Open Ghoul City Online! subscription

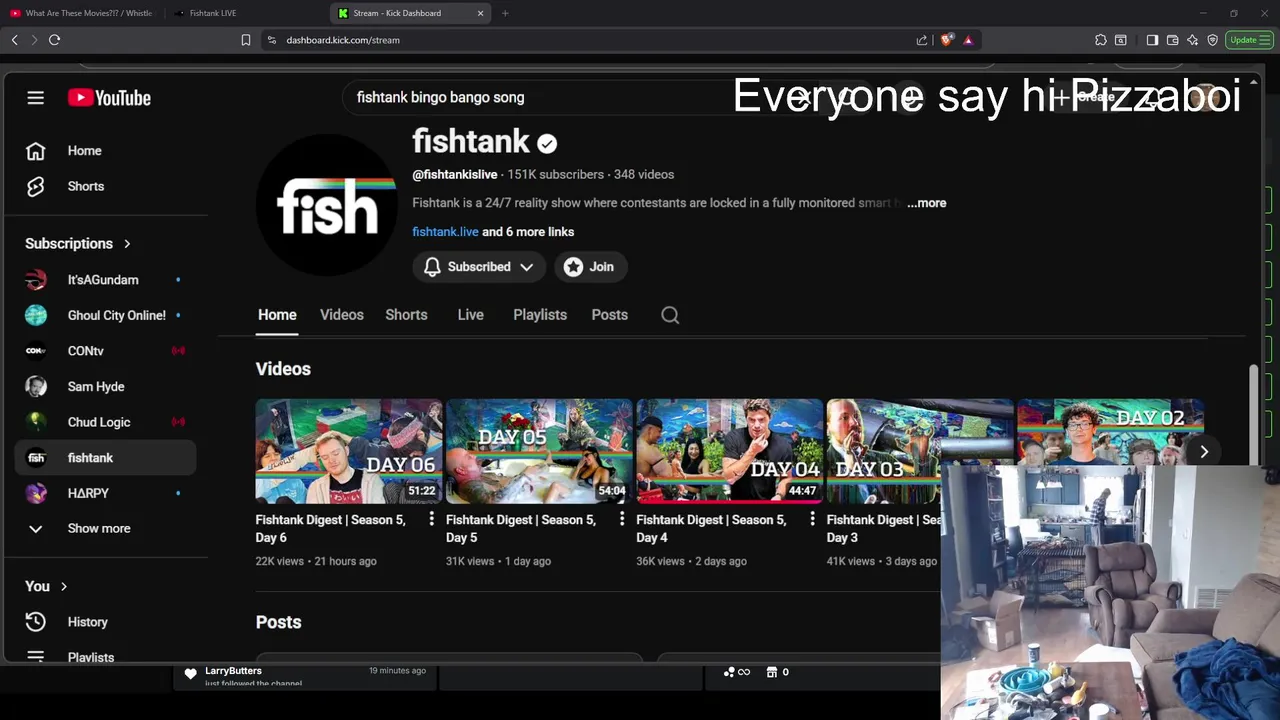(105, 316)
